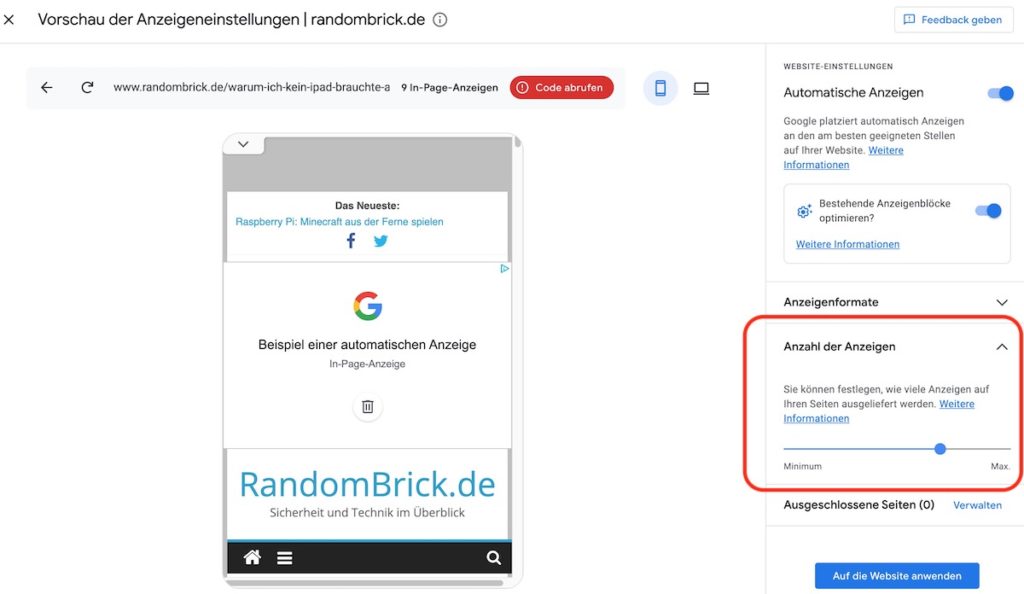
Task: Toggle Bestehende Anzeigenblöcke optimieren switch
Action: (988, 211)
